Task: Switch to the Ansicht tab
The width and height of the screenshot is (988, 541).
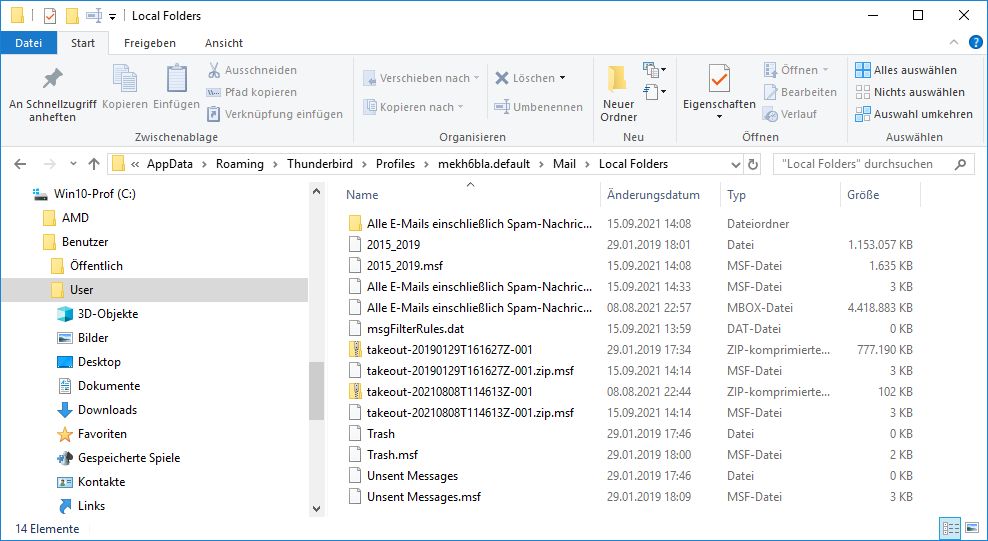Action: pyautogui.click(x=224, y=43)
